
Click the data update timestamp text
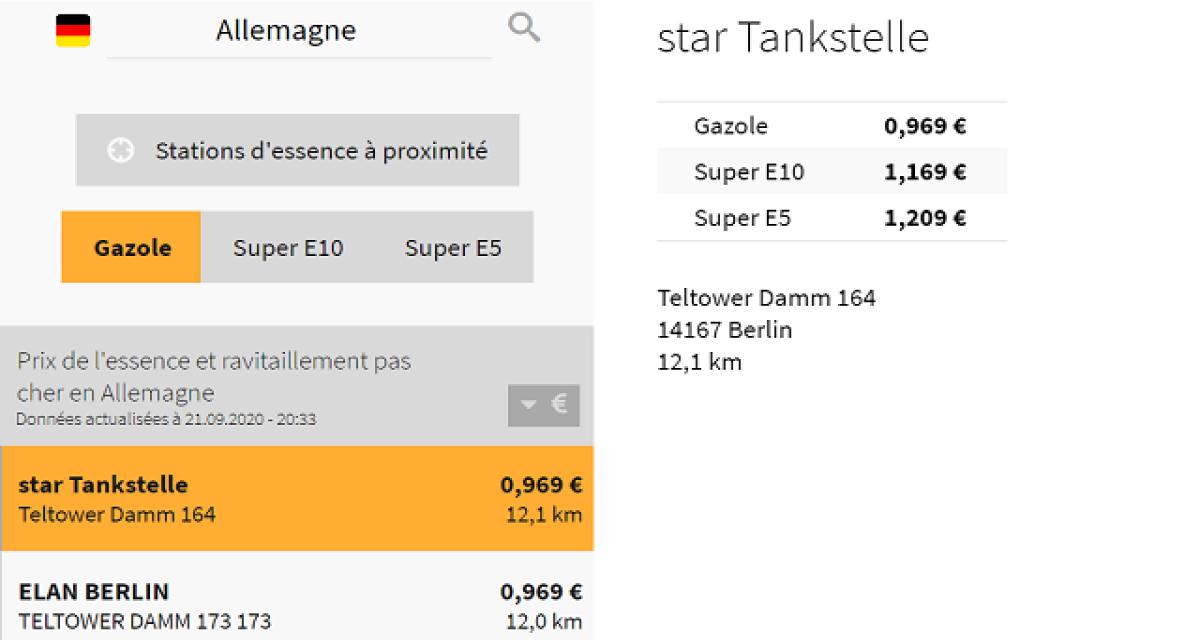pos(166,420)
